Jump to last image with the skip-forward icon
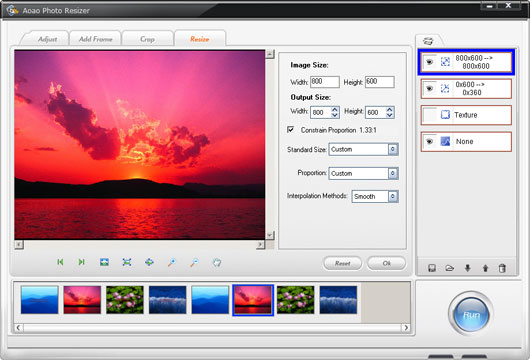 pos(81,262)
